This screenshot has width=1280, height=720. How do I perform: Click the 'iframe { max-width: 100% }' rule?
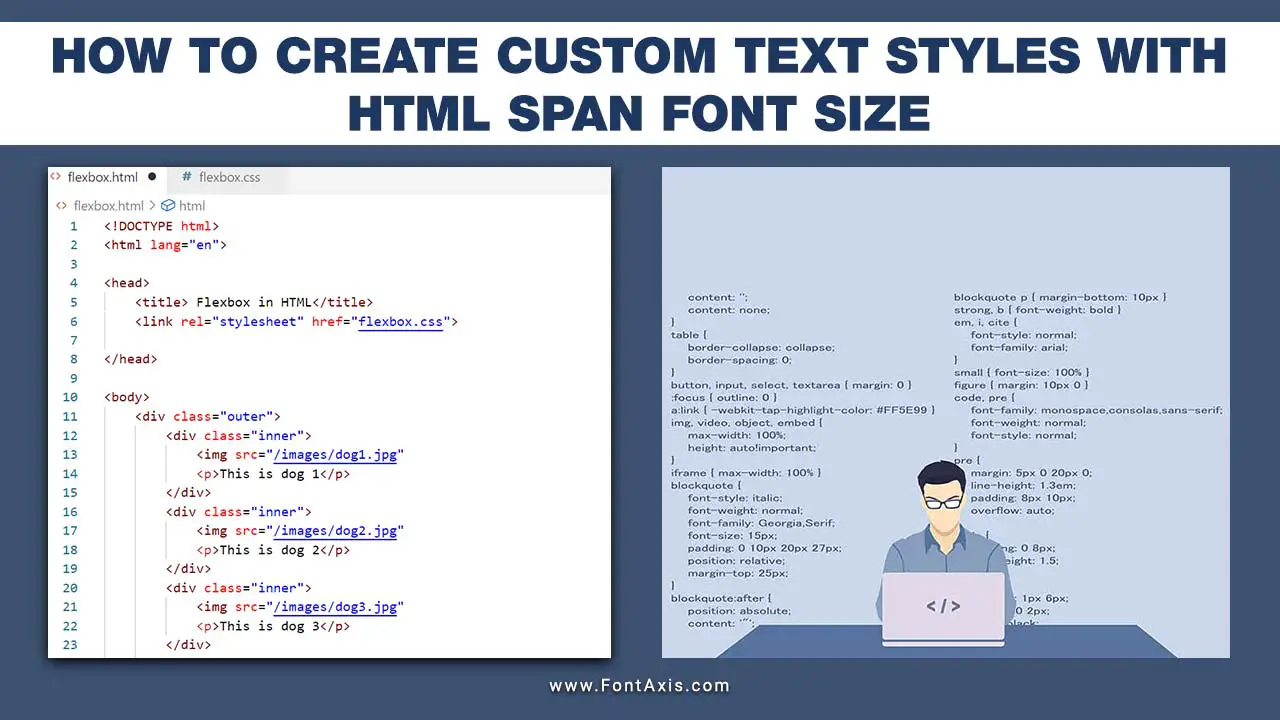click(x=746, y=472)
